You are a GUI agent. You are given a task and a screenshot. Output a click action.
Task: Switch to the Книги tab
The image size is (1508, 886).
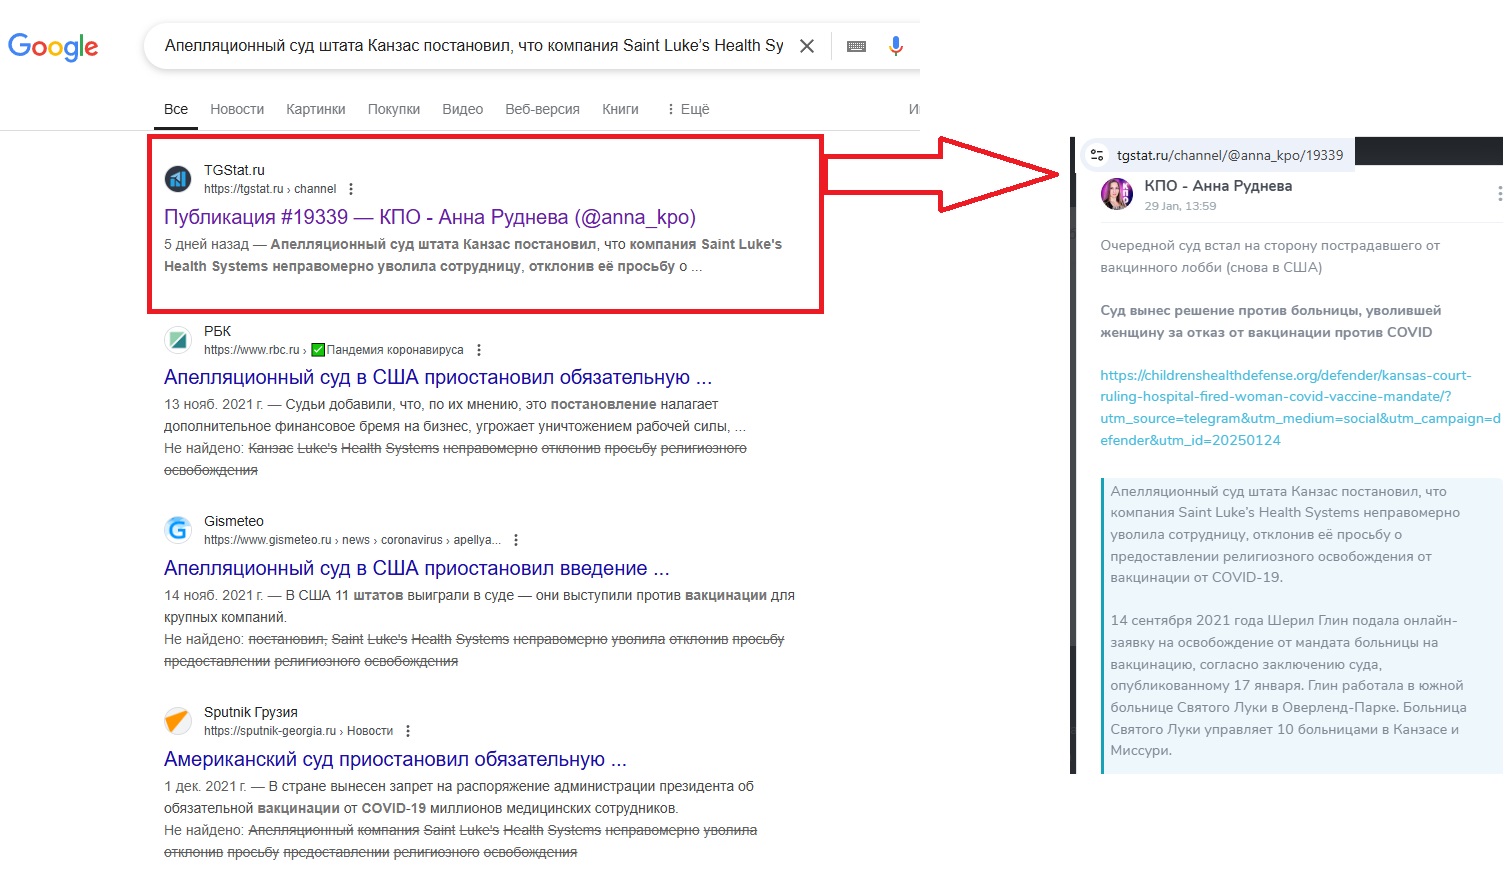[x=620, y=109]
